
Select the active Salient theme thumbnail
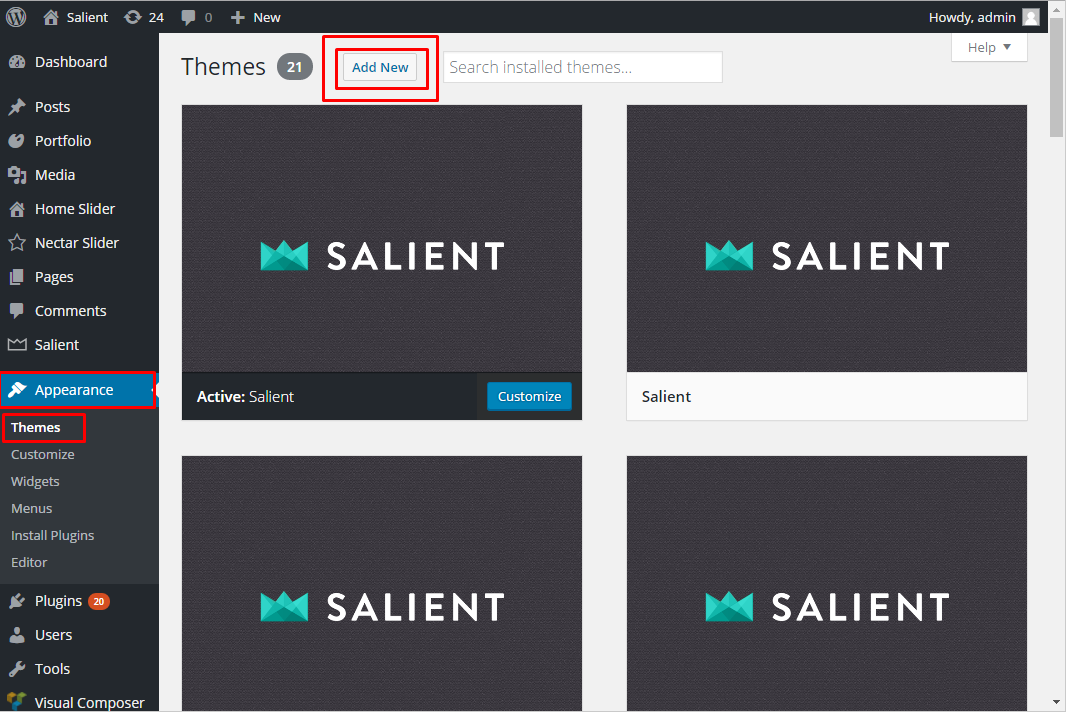point(382,238)
